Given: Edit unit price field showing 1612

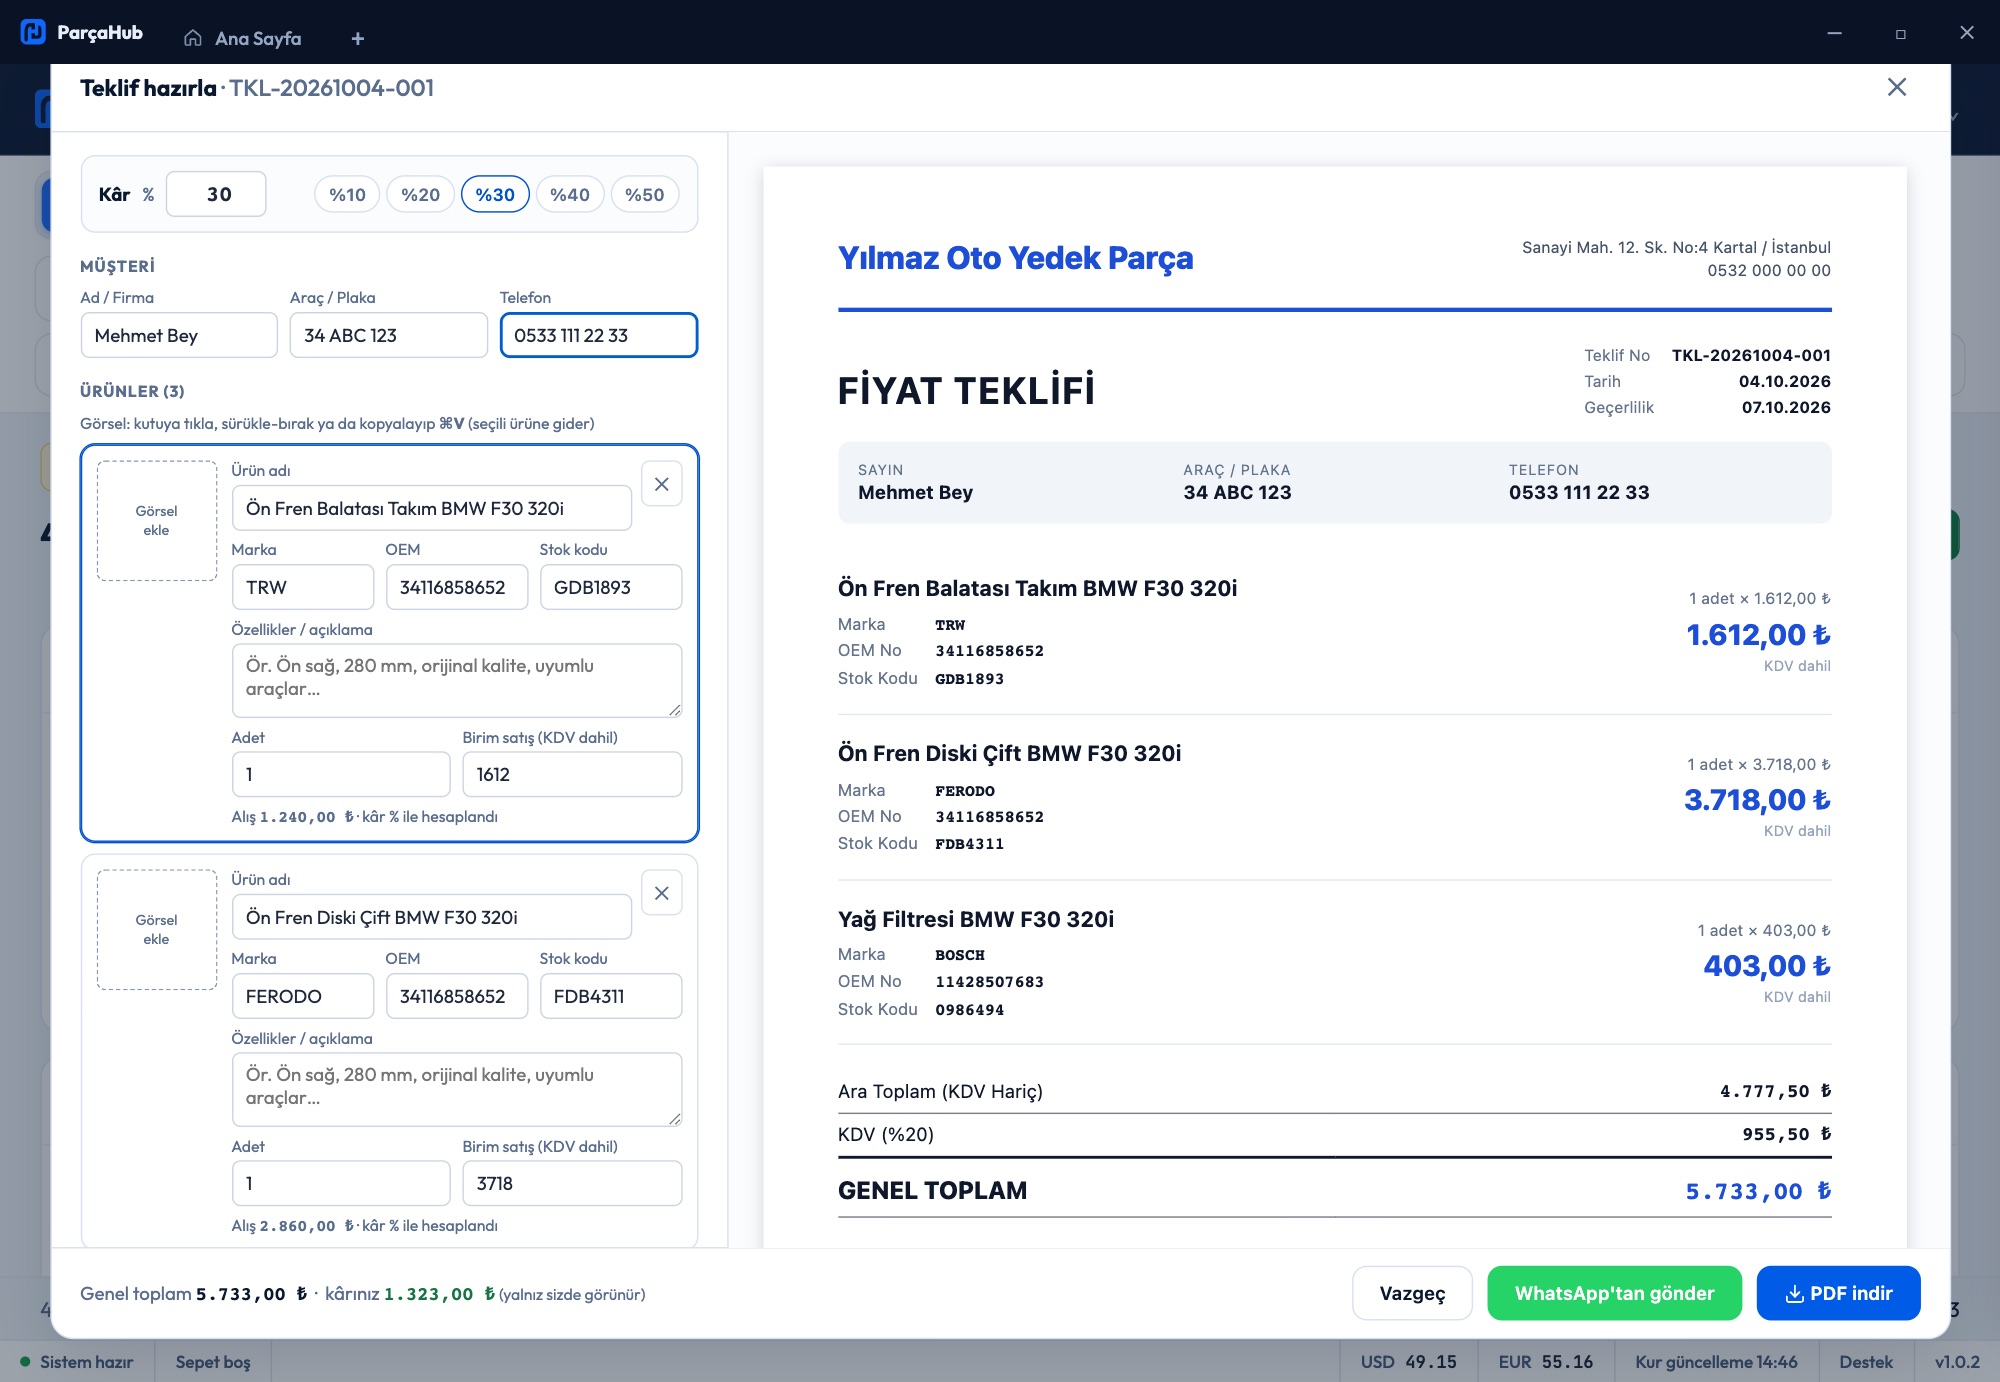Looking at the screenshot, I should click(x=572, y=774).
